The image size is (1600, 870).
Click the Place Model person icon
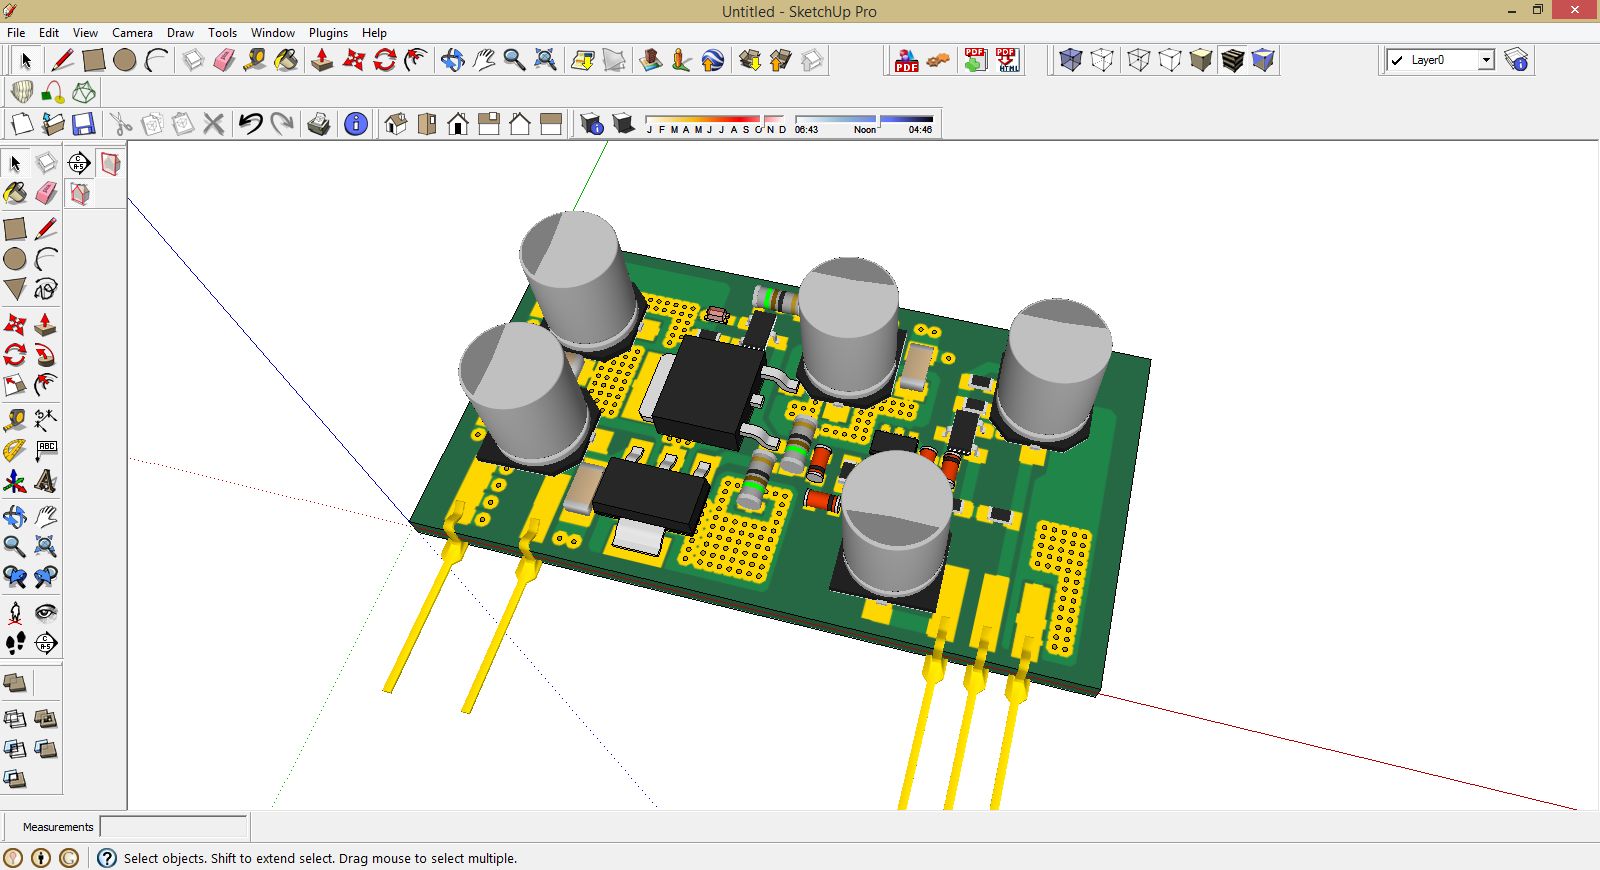682,60
